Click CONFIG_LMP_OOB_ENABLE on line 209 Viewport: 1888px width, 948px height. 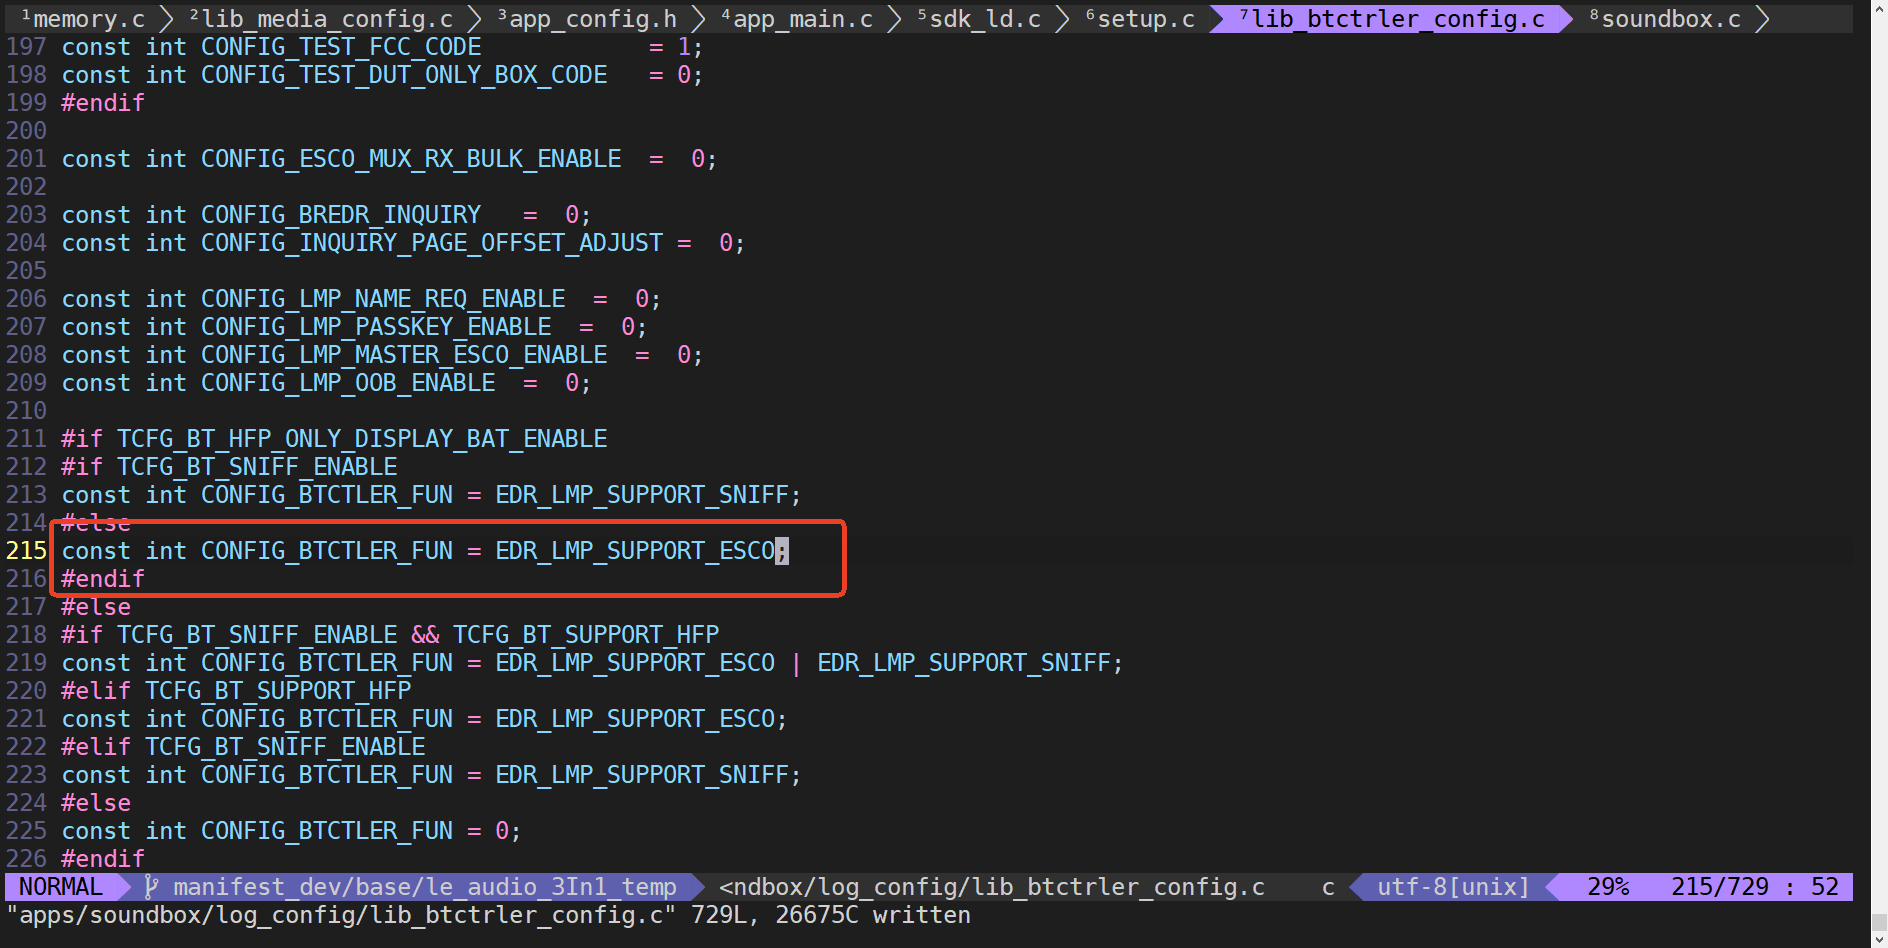point(348,383)
